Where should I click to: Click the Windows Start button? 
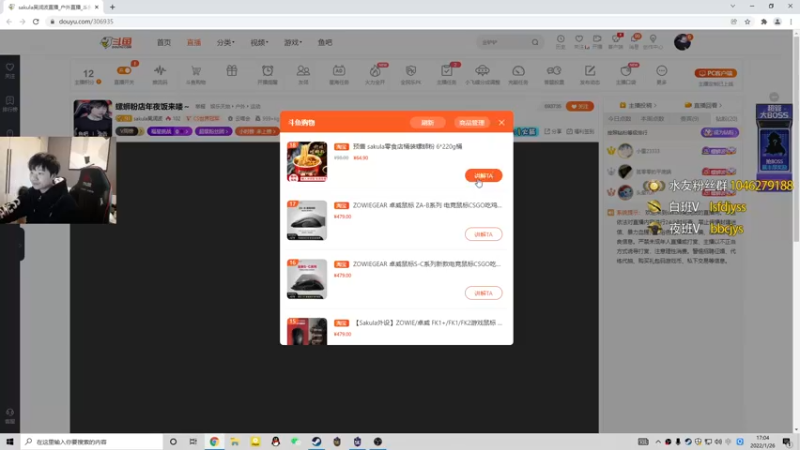[x=10, y=442]
